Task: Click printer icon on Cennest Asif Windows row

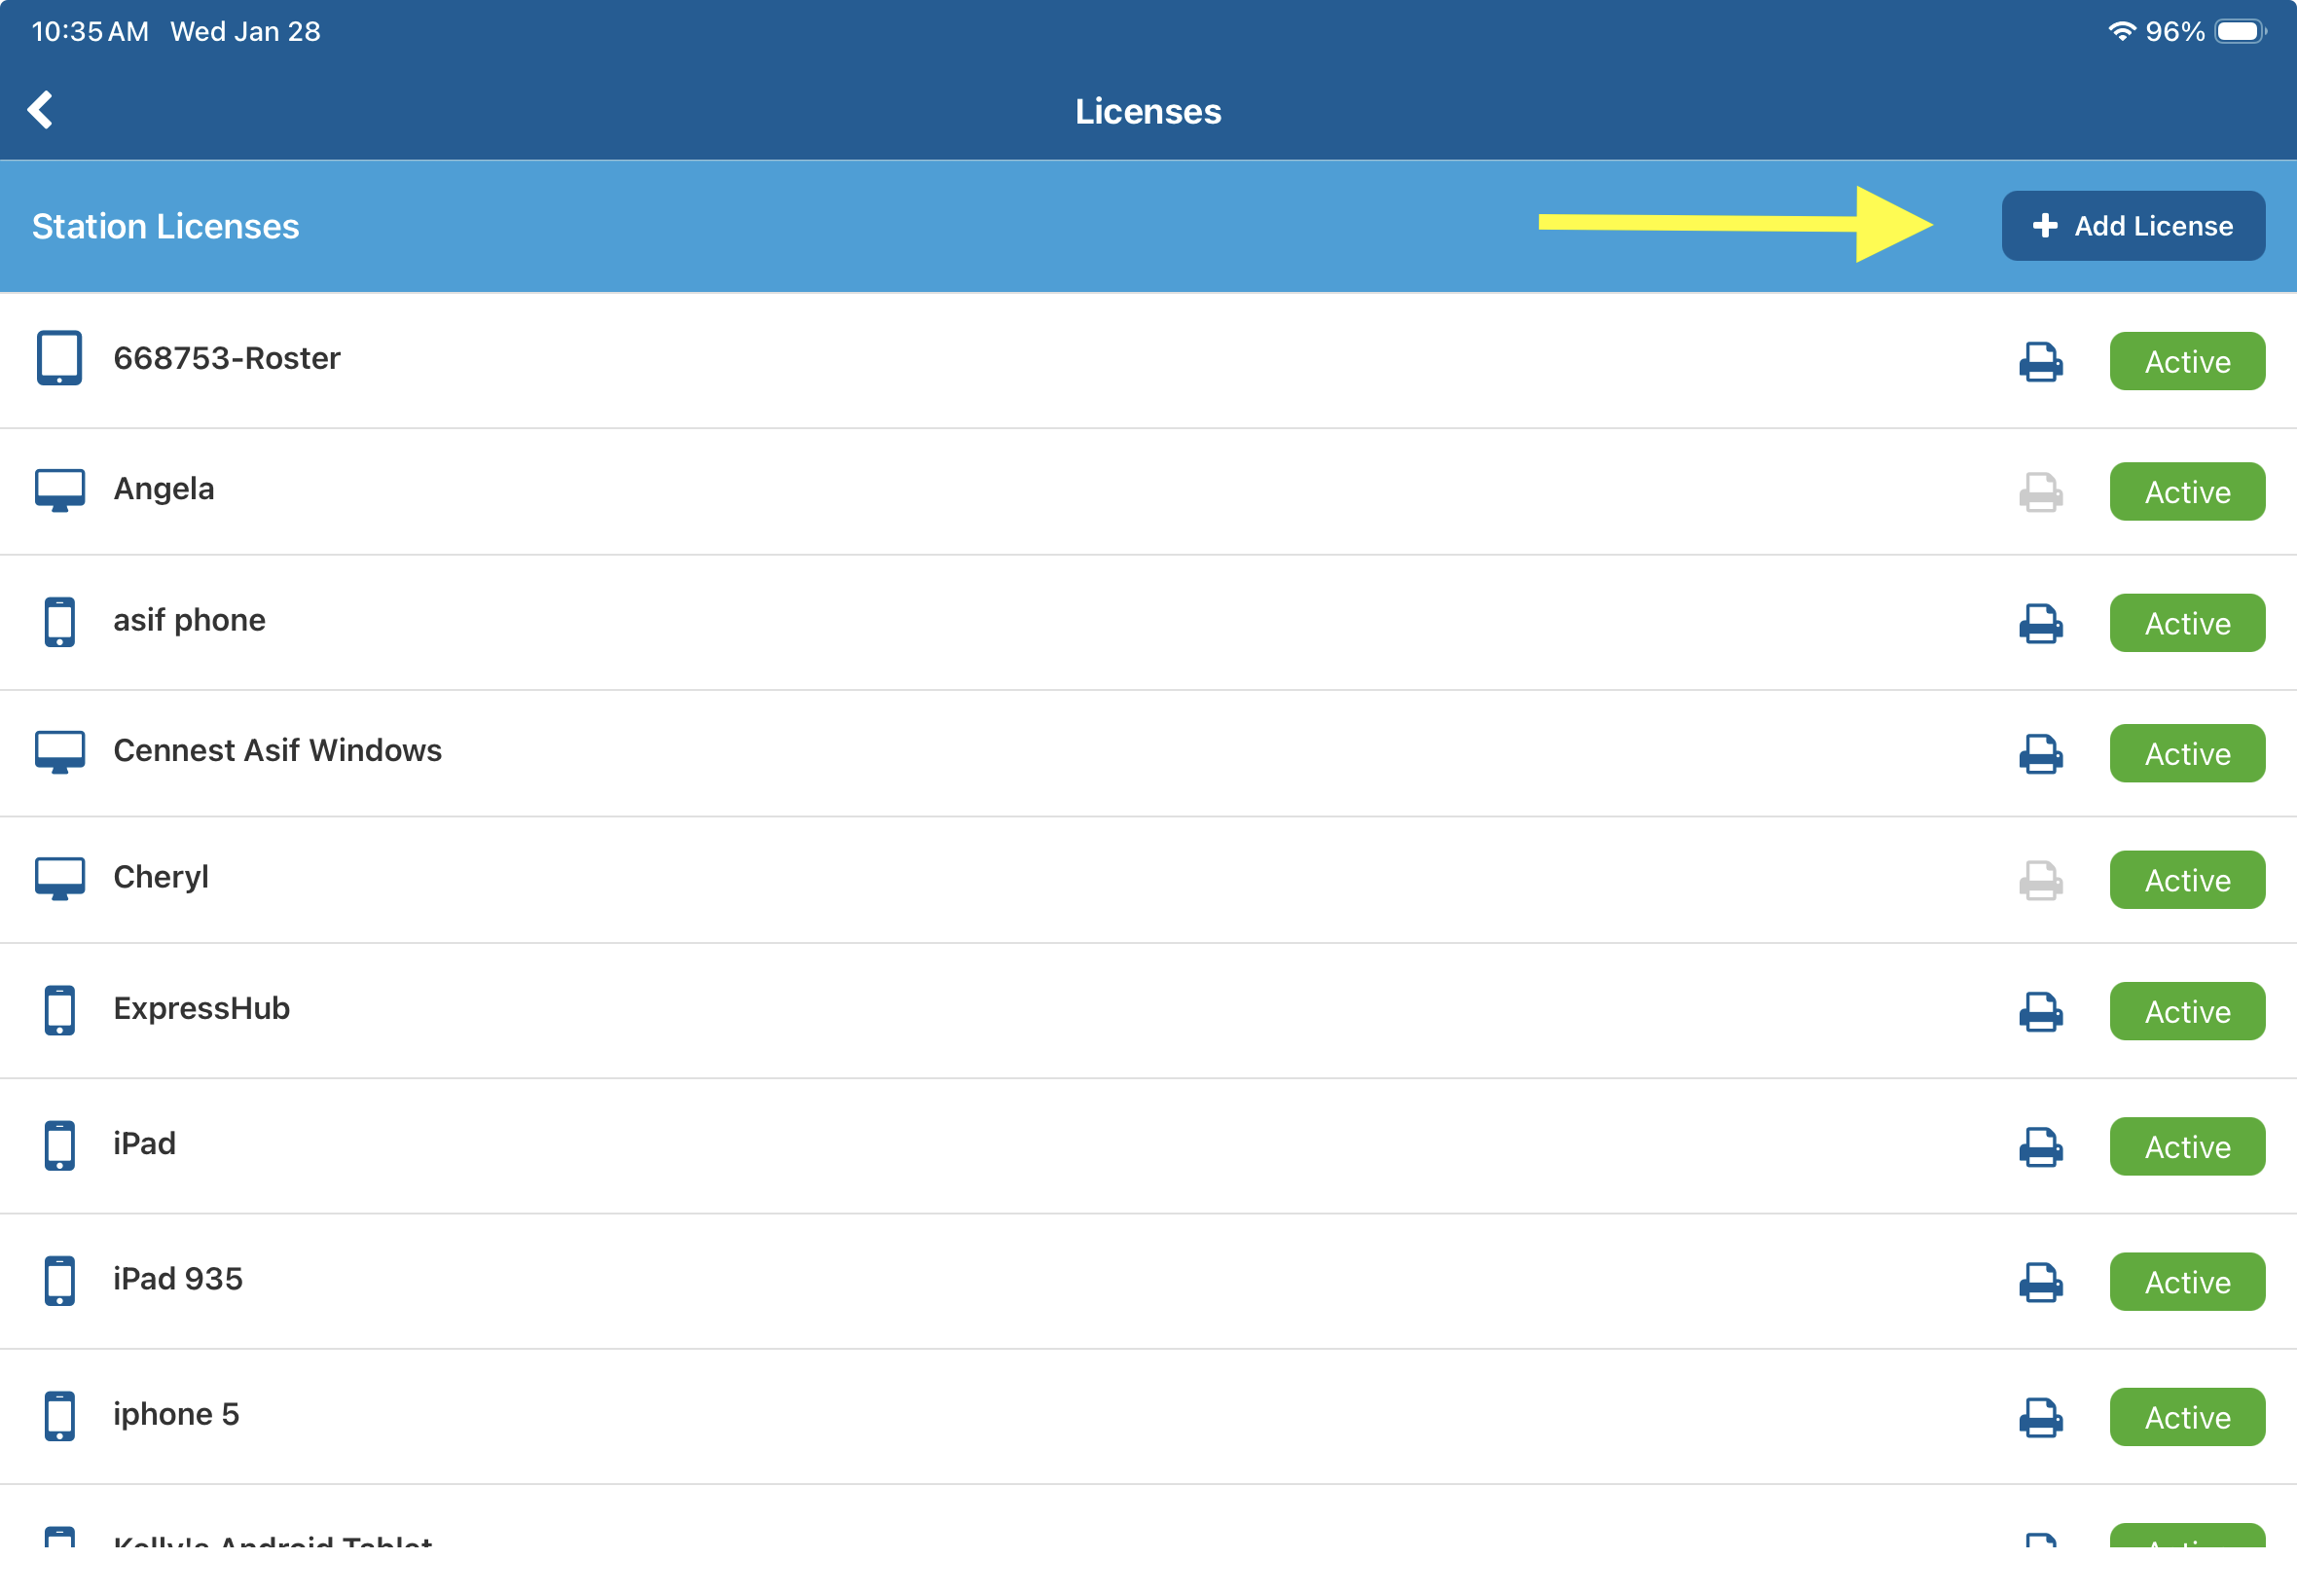Action: click(2040, 753)
